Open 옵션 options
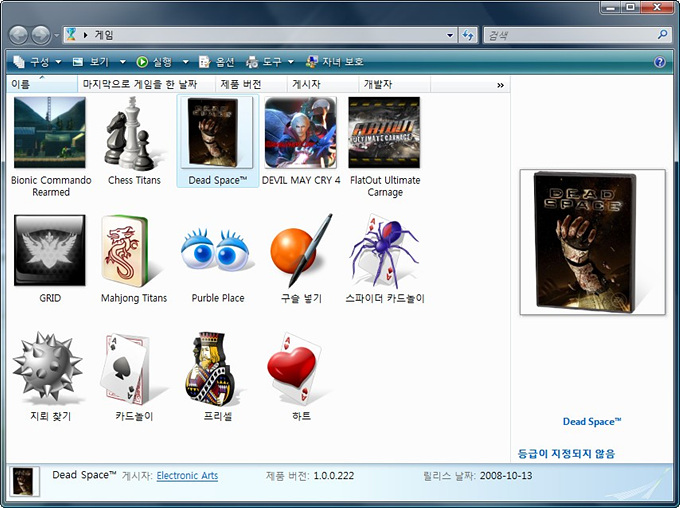 pos(216,62)
